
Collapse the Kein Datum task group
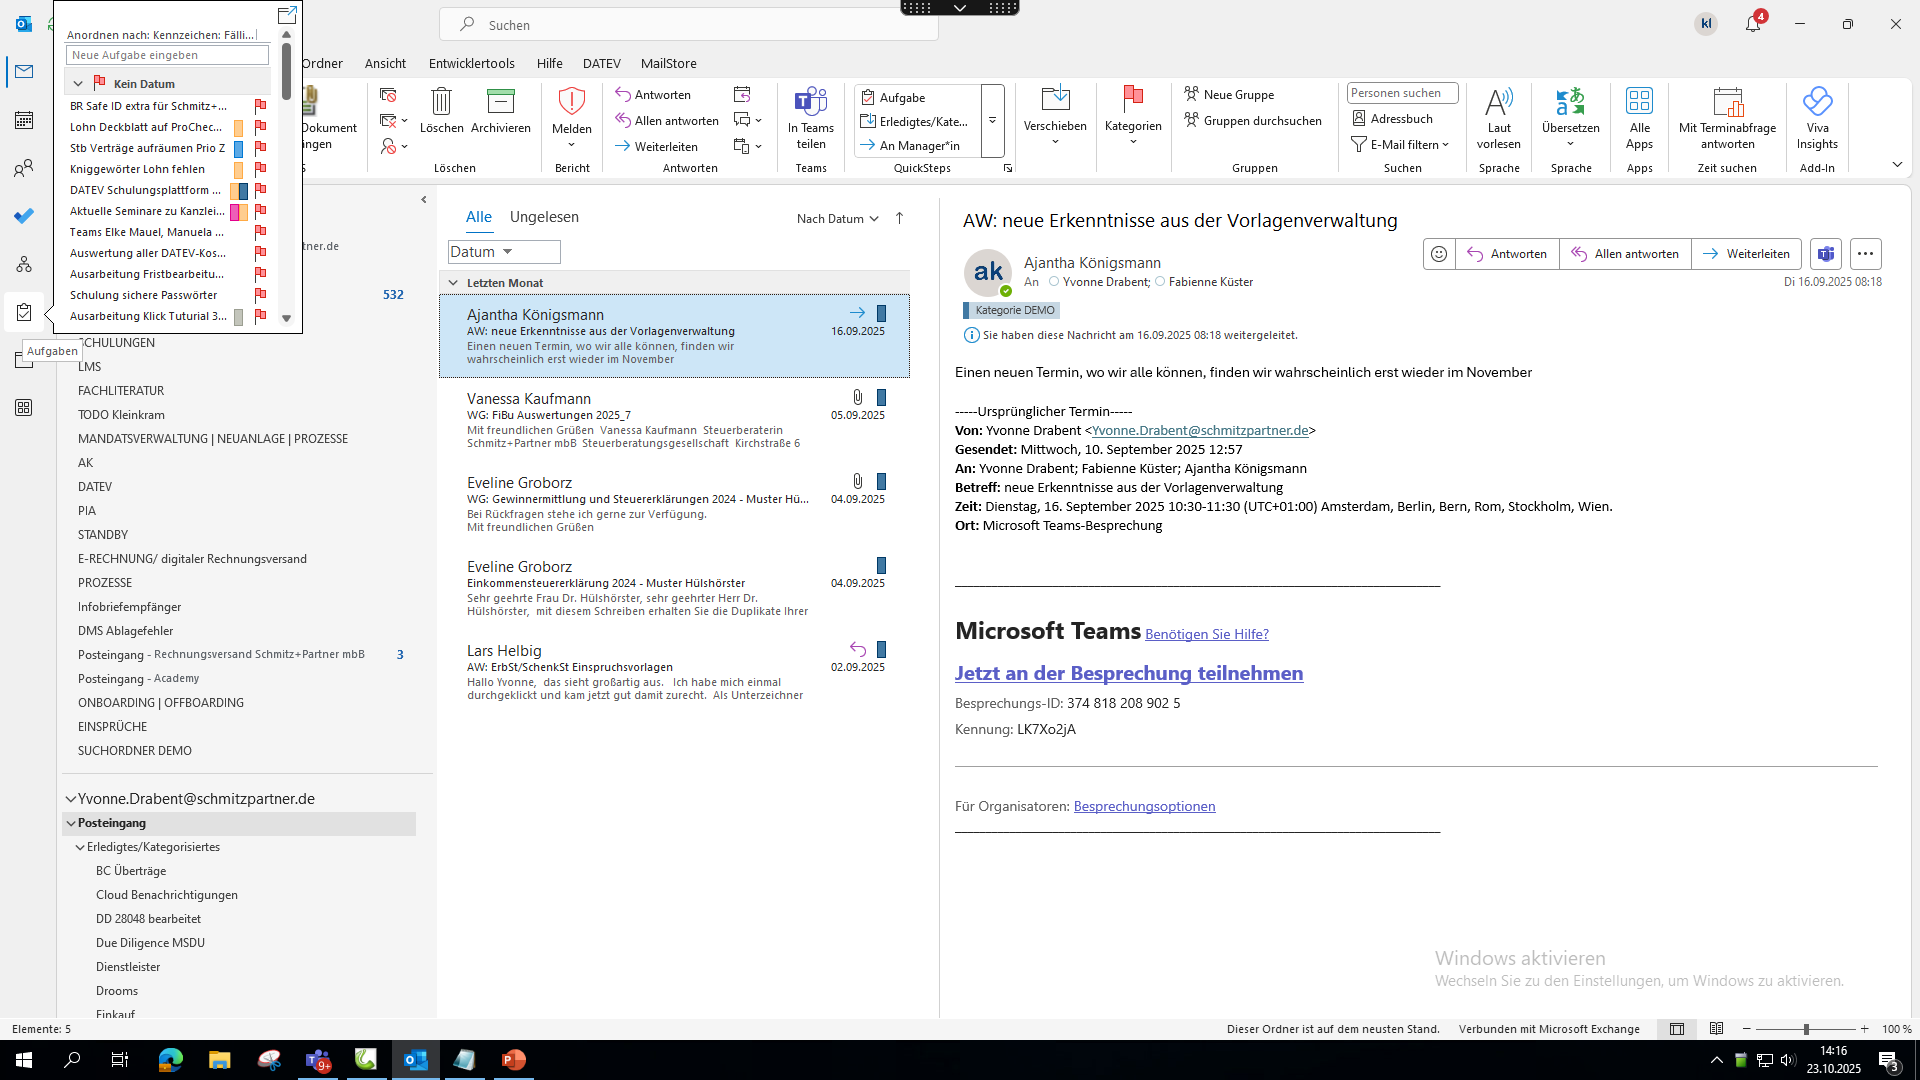tap(78, 84)
